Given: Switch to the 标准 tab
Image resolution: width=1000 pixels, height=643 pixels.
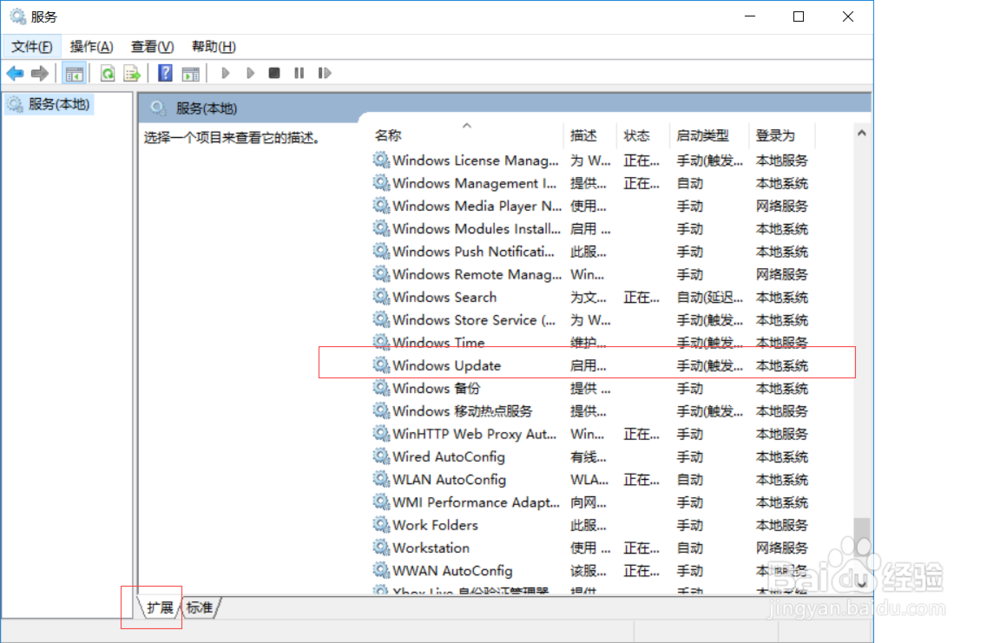Looking at the screenshot, I should (x=200, y=608).
